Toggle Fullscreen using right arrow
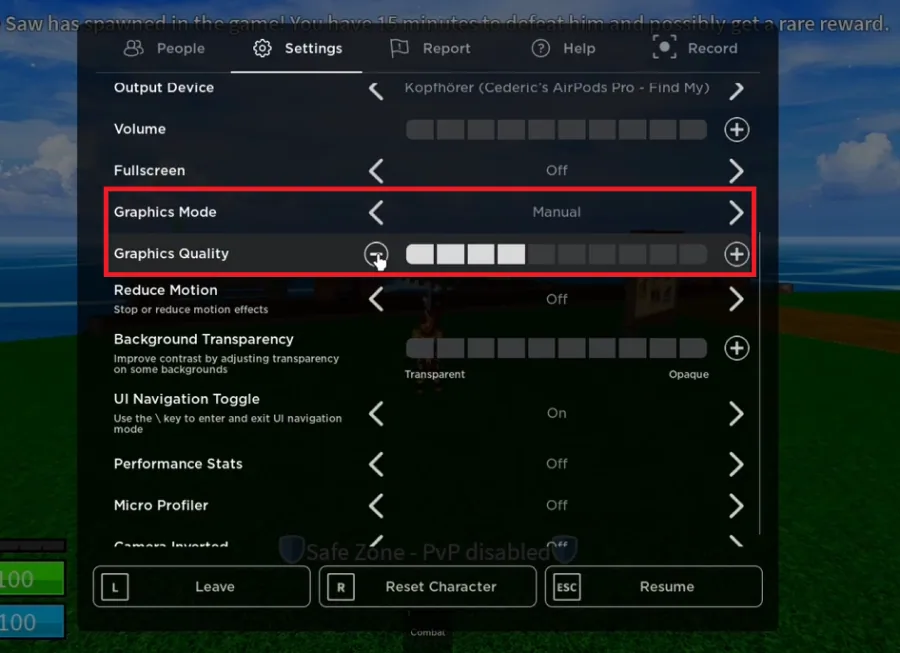The image size is (900, 653). pos(736,171)
